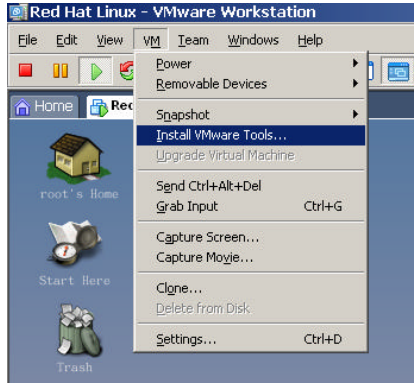Viewport: 418px width, 388px height.
Task: Click the blue window view icon in toolbar
Action: pos(398,71)
